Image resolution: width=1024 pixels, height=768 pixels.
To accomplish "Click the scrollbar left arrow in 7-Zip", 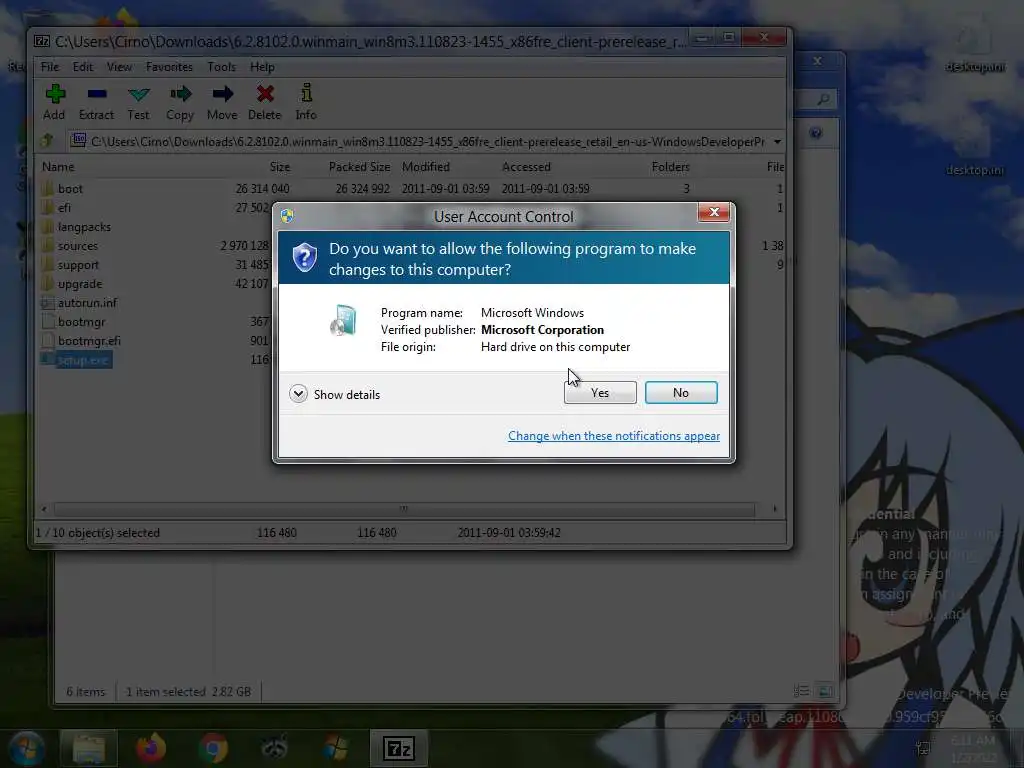I will 44,508.
